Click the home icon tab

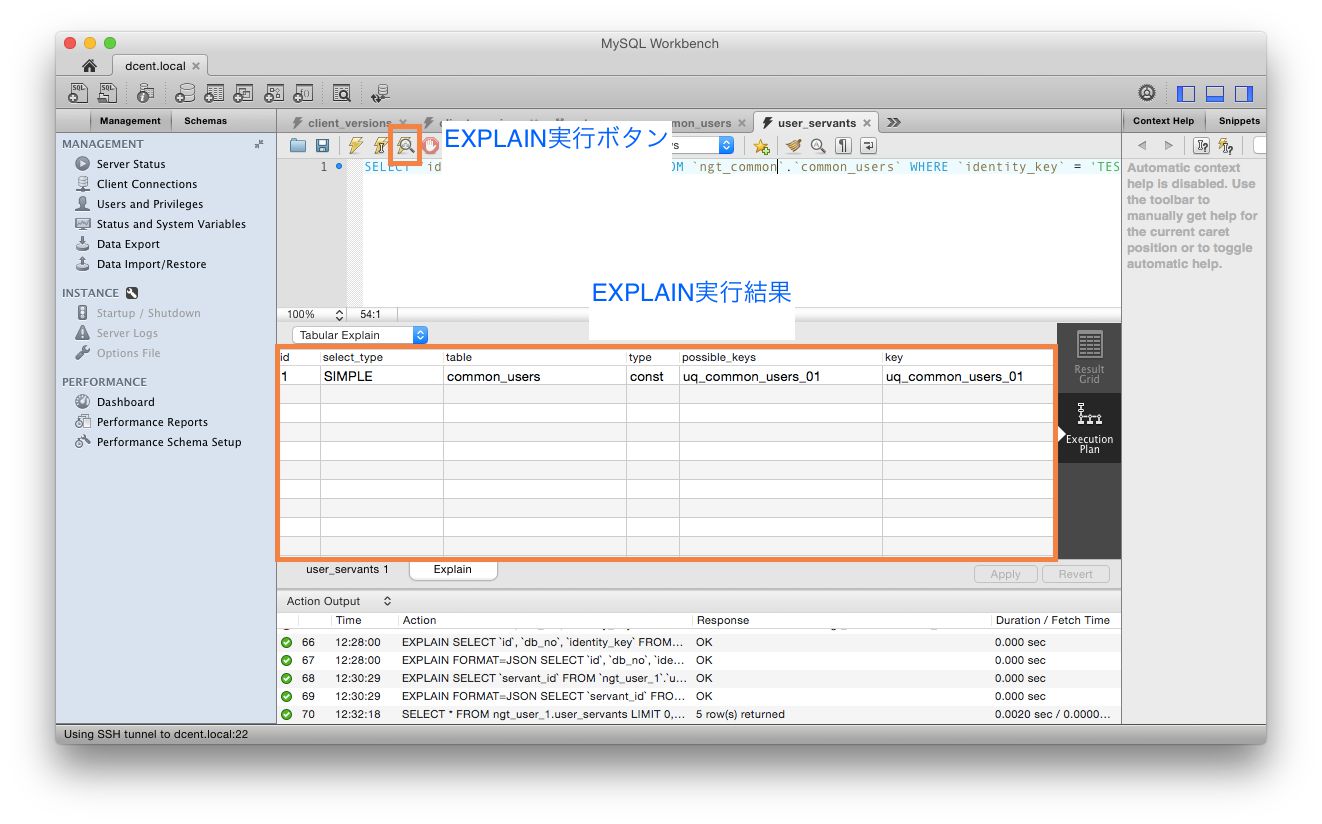tap(89, 66)
